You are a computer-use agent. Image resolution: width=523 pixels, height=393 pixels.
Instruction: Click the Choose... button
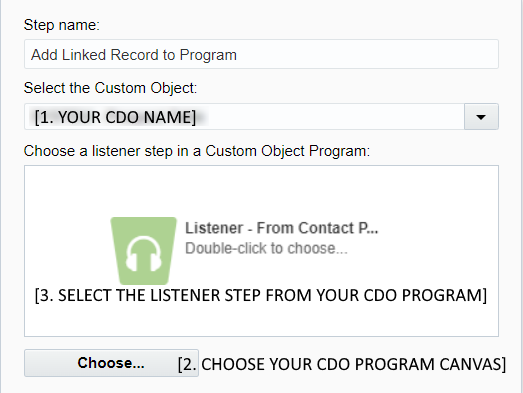[111, 363]
